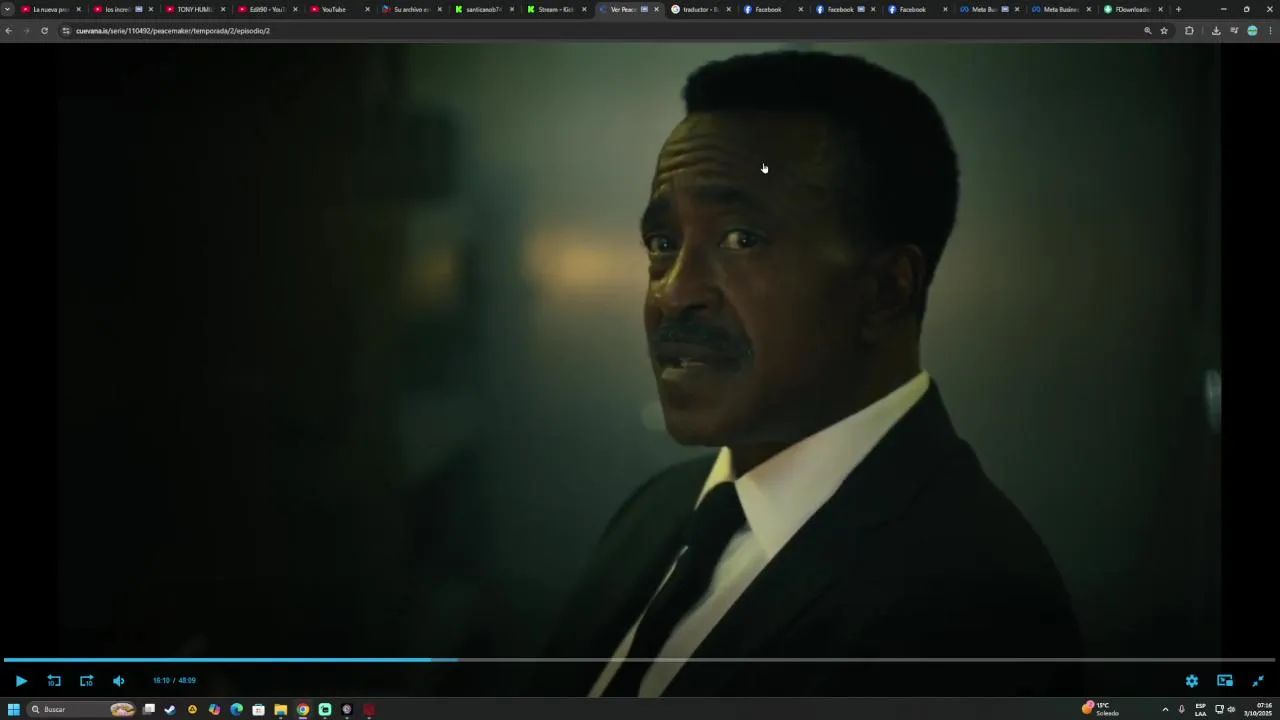Open the green taskbar app icon

tap(325, 710)
